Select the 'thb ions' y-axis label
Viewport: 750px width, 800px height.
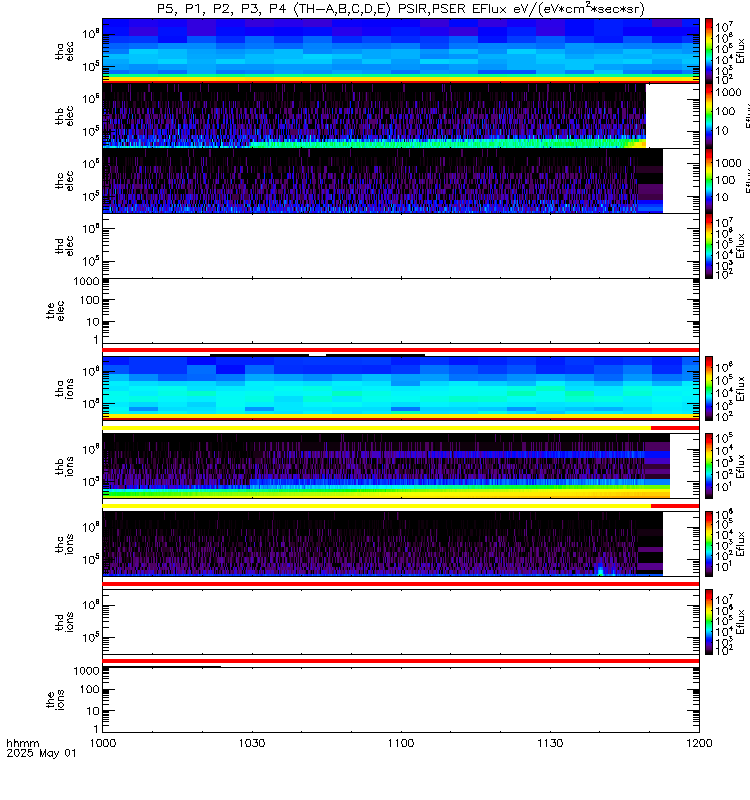tap(65, 466)
